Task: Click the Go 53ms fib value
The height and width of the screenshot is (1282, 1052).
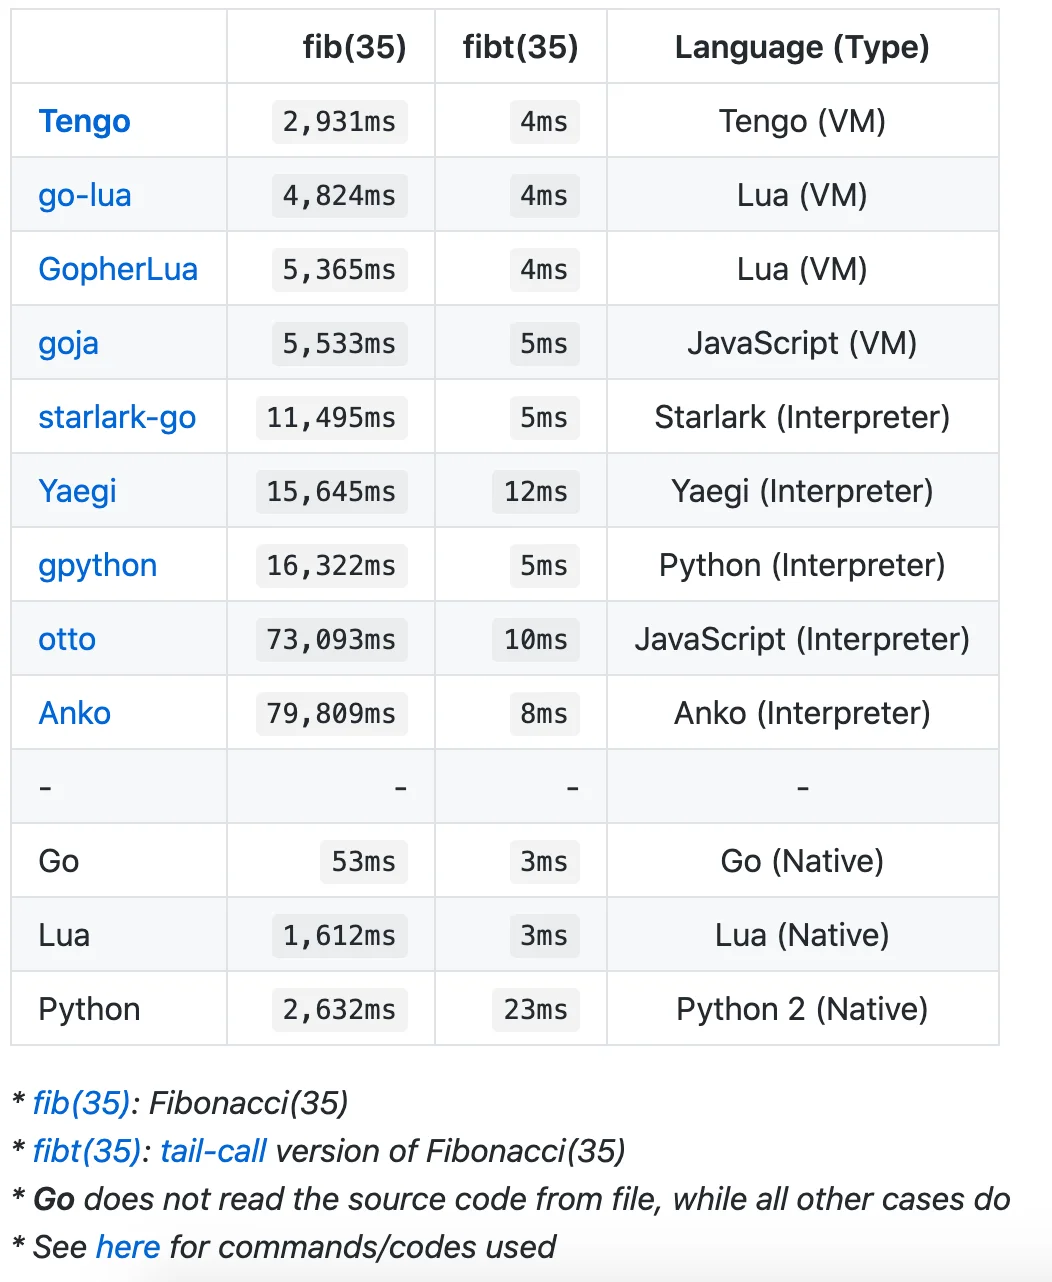Action: 364,861
